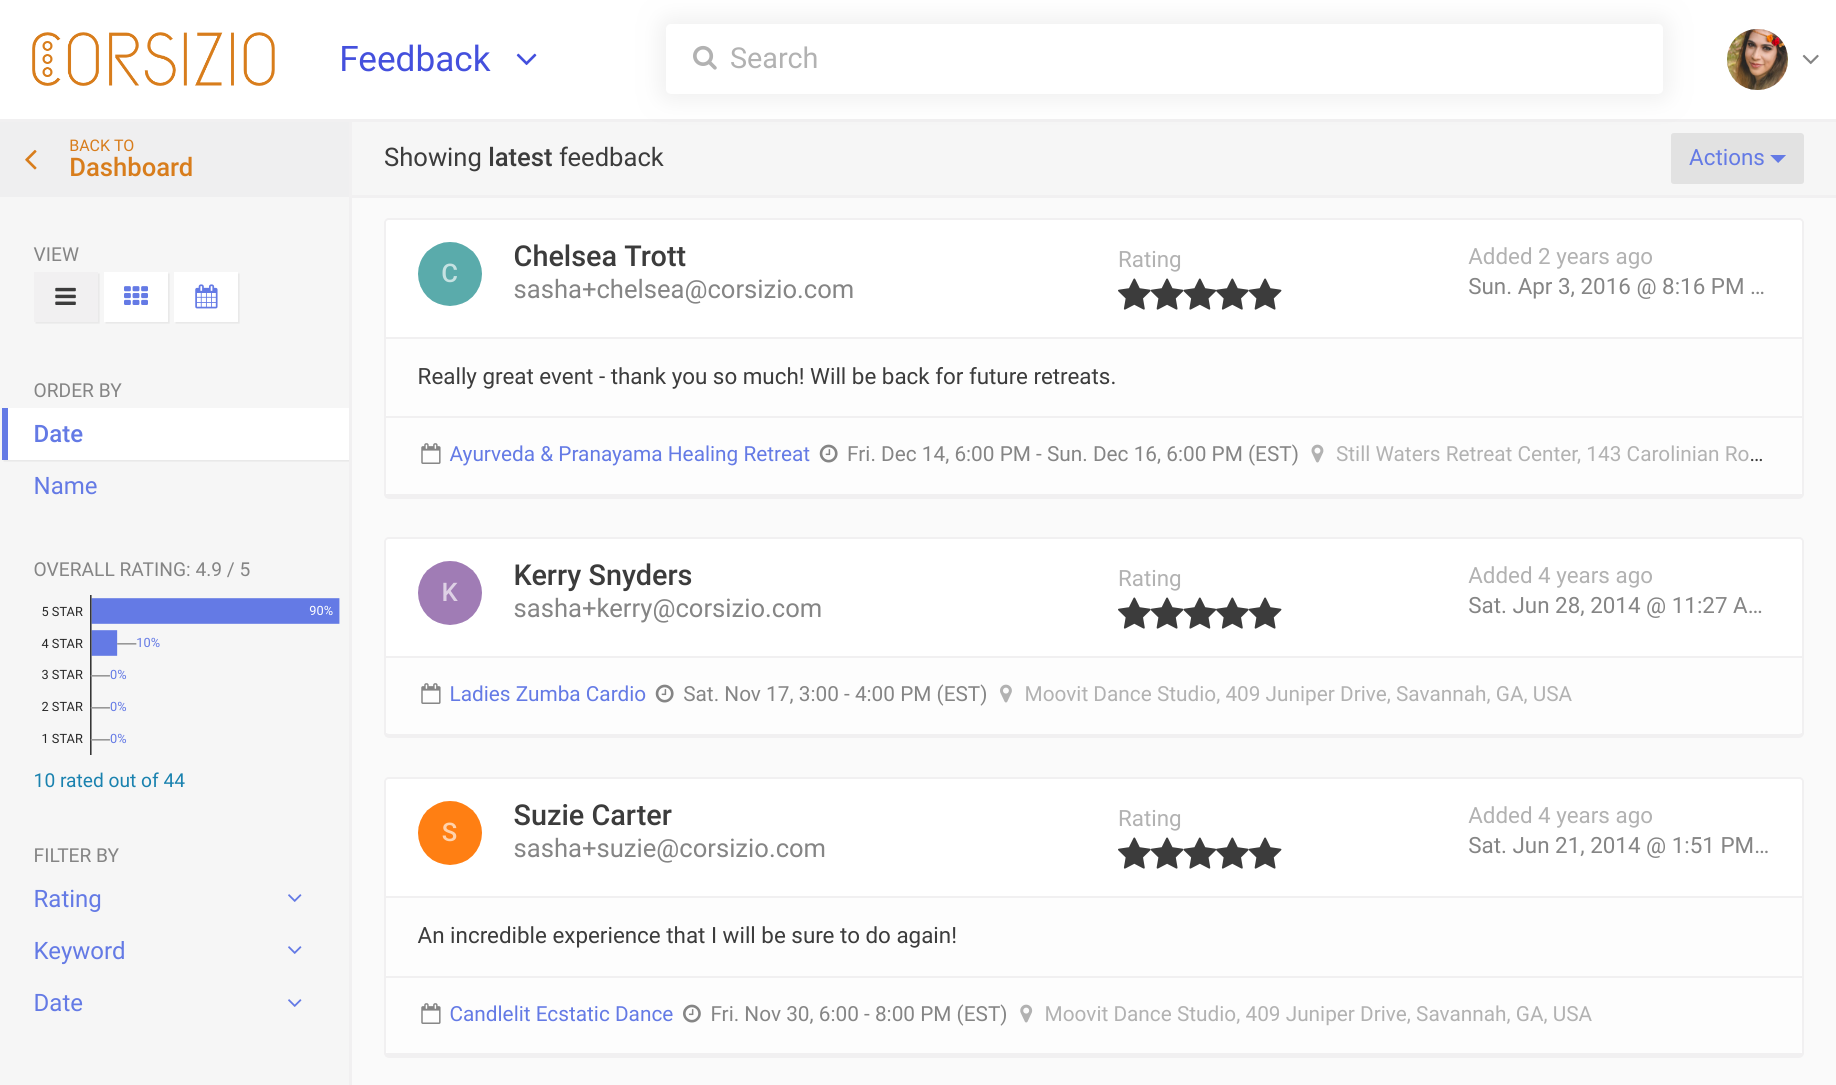Click the 5 star rating bar
Screen dimensions: 1836x1085
[x=215, y=611]
